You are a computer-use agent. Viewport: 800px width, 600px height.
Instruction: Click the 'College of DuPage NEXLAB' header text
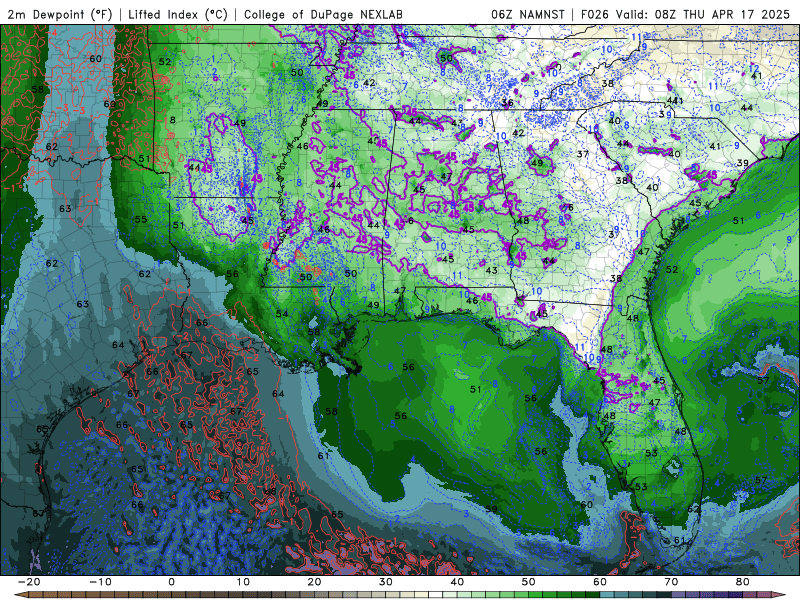(x=323, y=14)
